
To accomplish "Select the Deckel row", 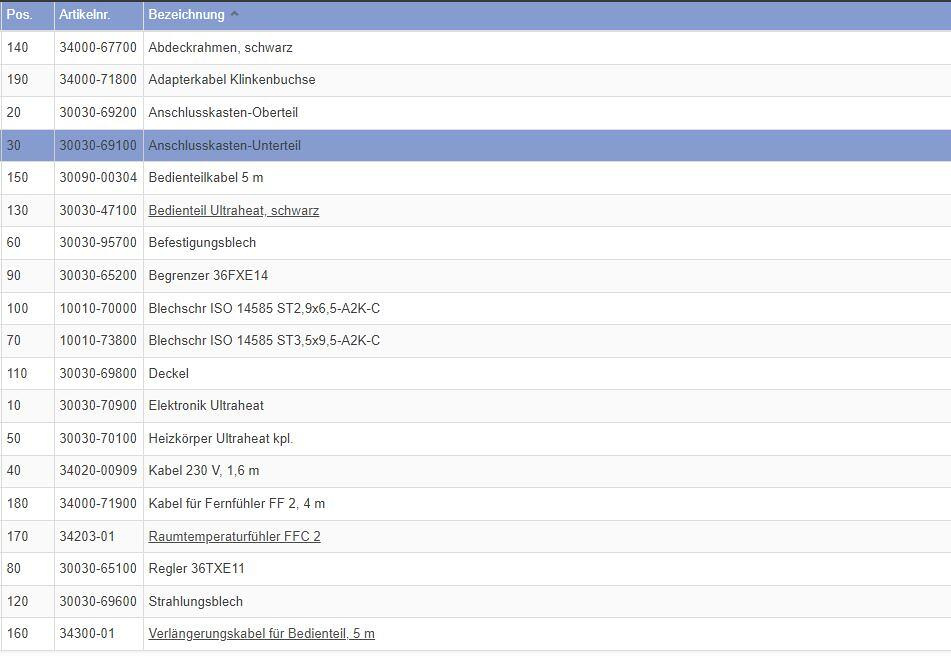I will [168, 374].
